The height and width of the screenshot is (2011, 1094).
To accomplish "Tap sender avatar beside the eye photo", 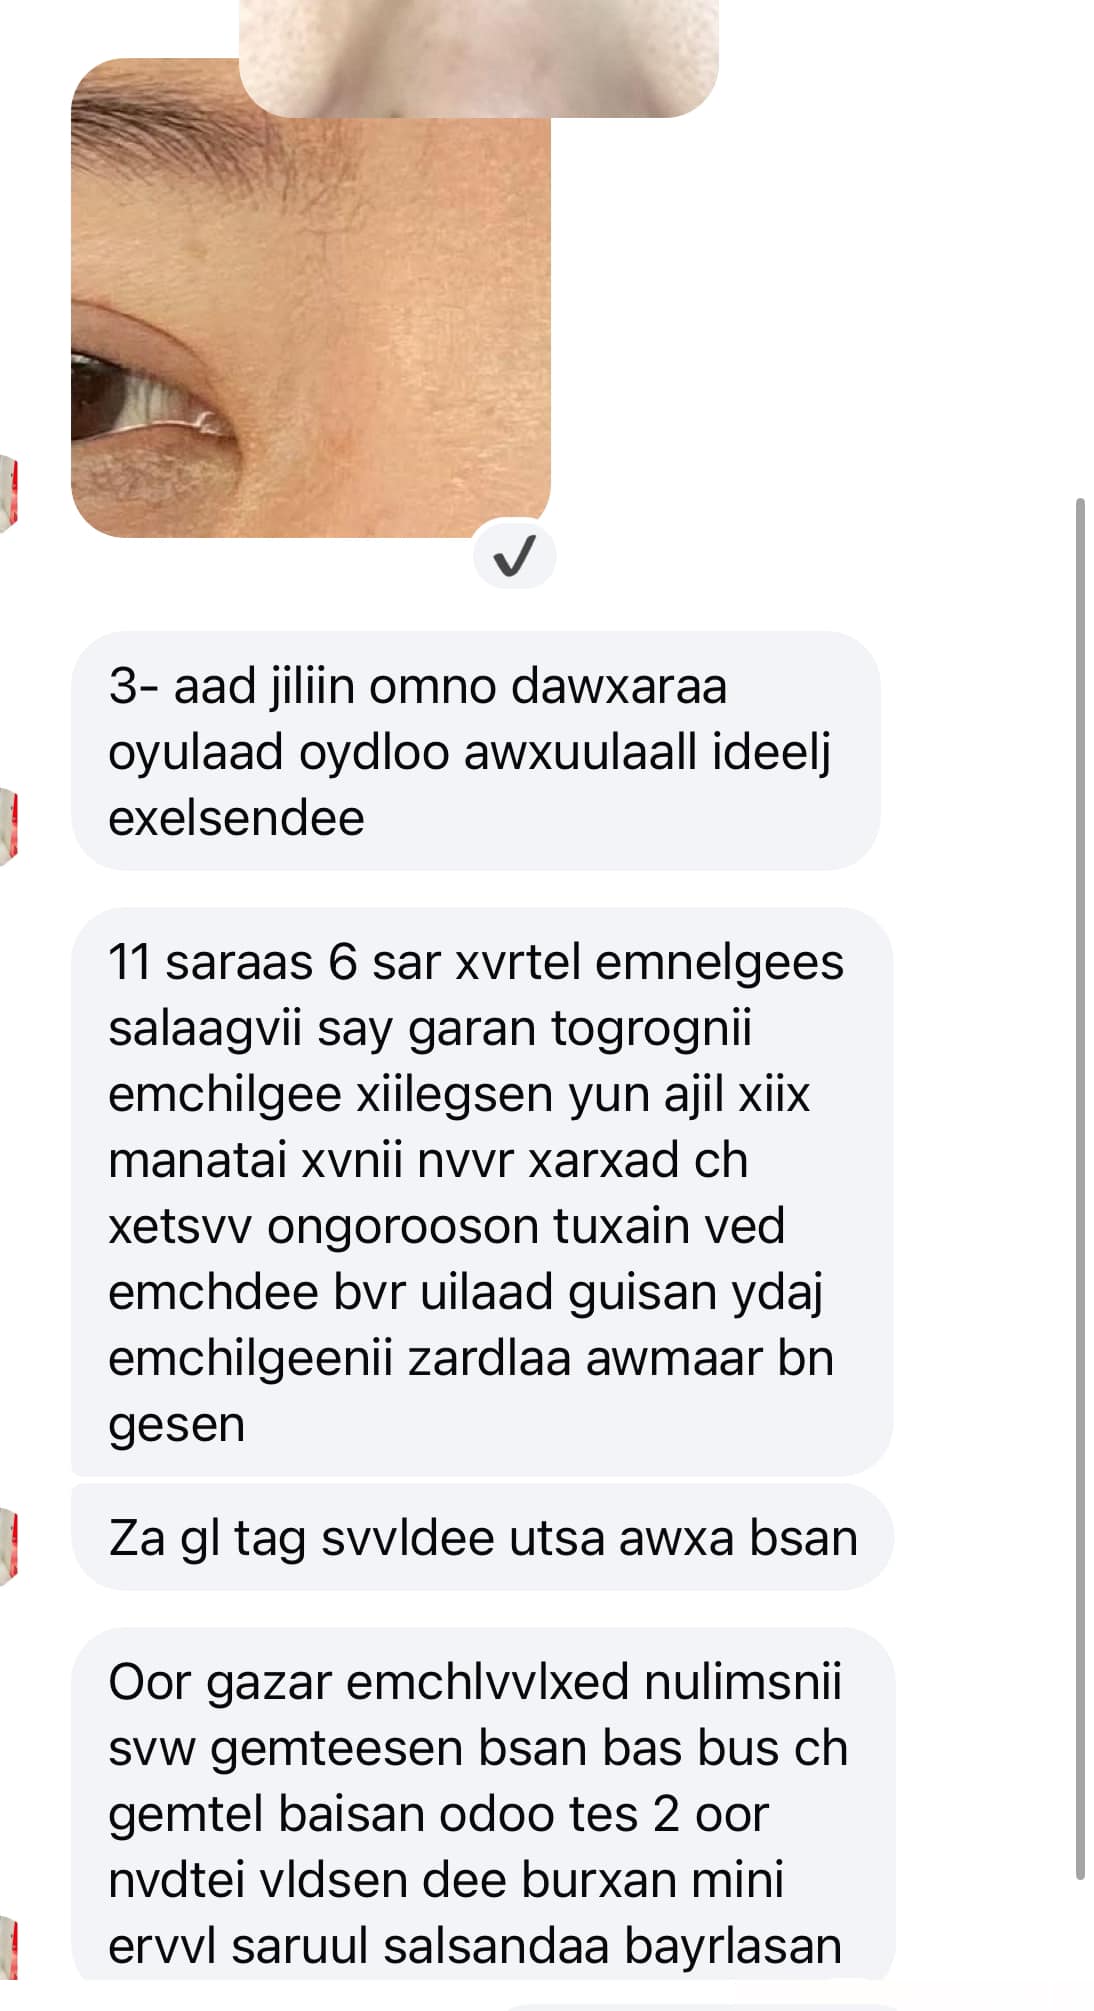I will click(8, 493).
